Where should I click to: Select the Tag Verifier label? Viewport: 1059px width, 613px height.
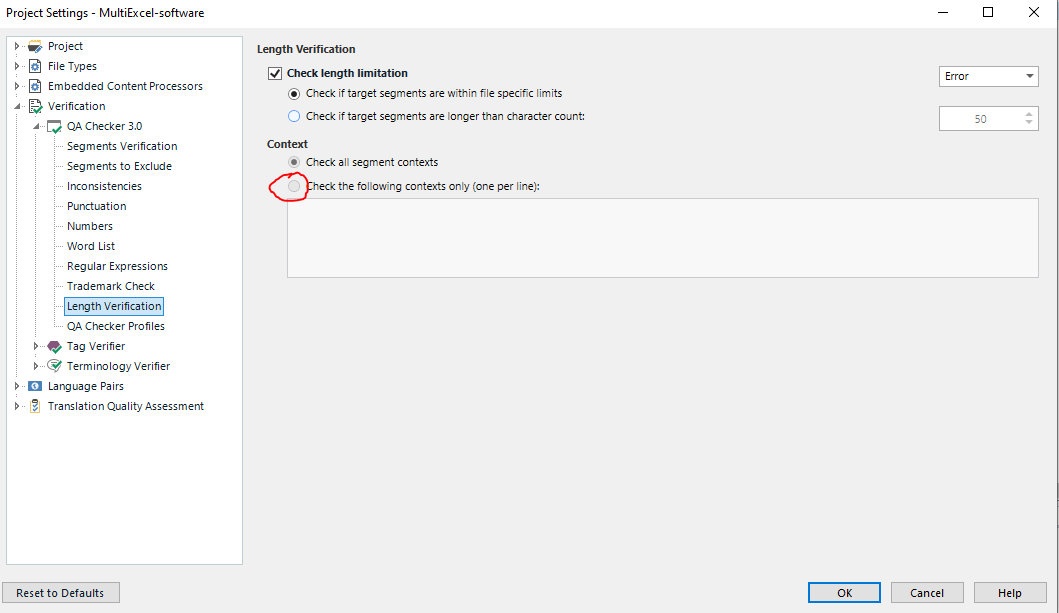(96, 346)
